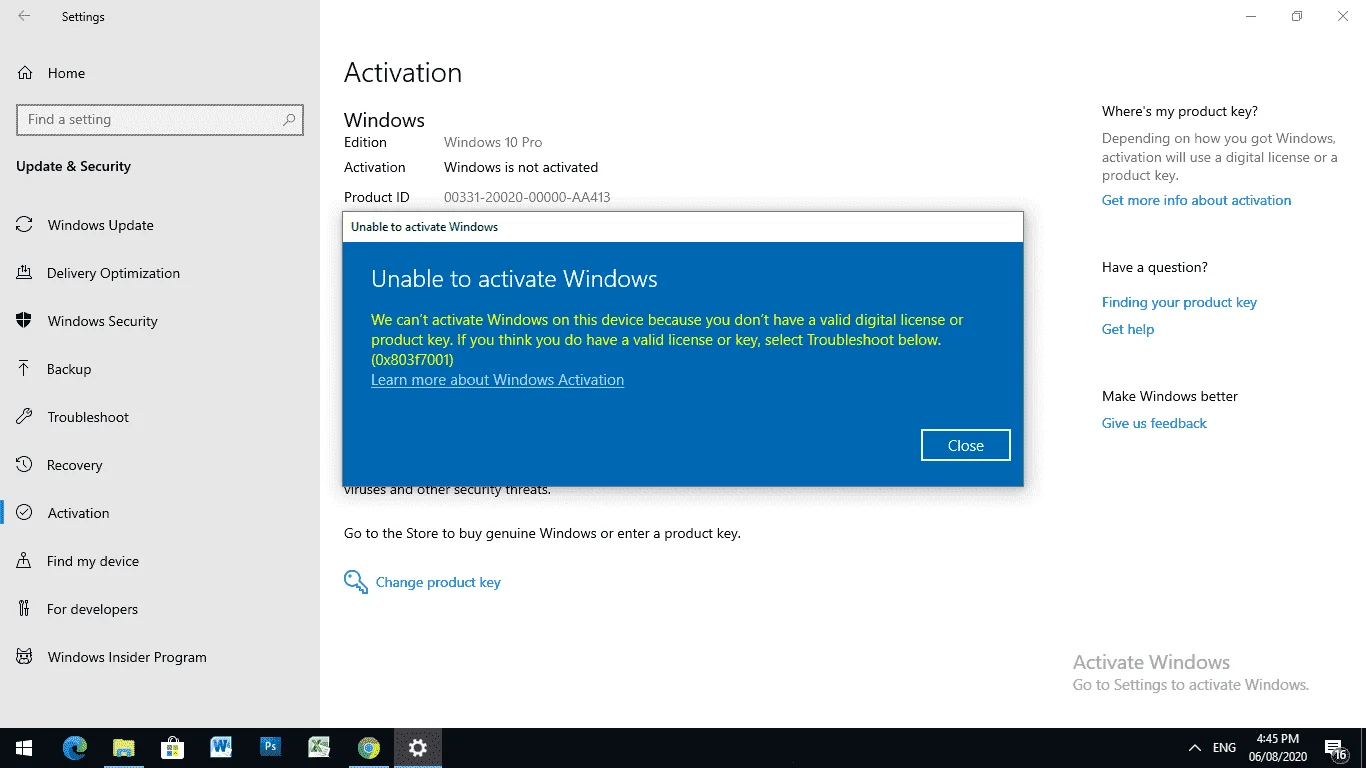Go to Backup settings
Viewport: 1366px width, 768px height.
(54, 369)
